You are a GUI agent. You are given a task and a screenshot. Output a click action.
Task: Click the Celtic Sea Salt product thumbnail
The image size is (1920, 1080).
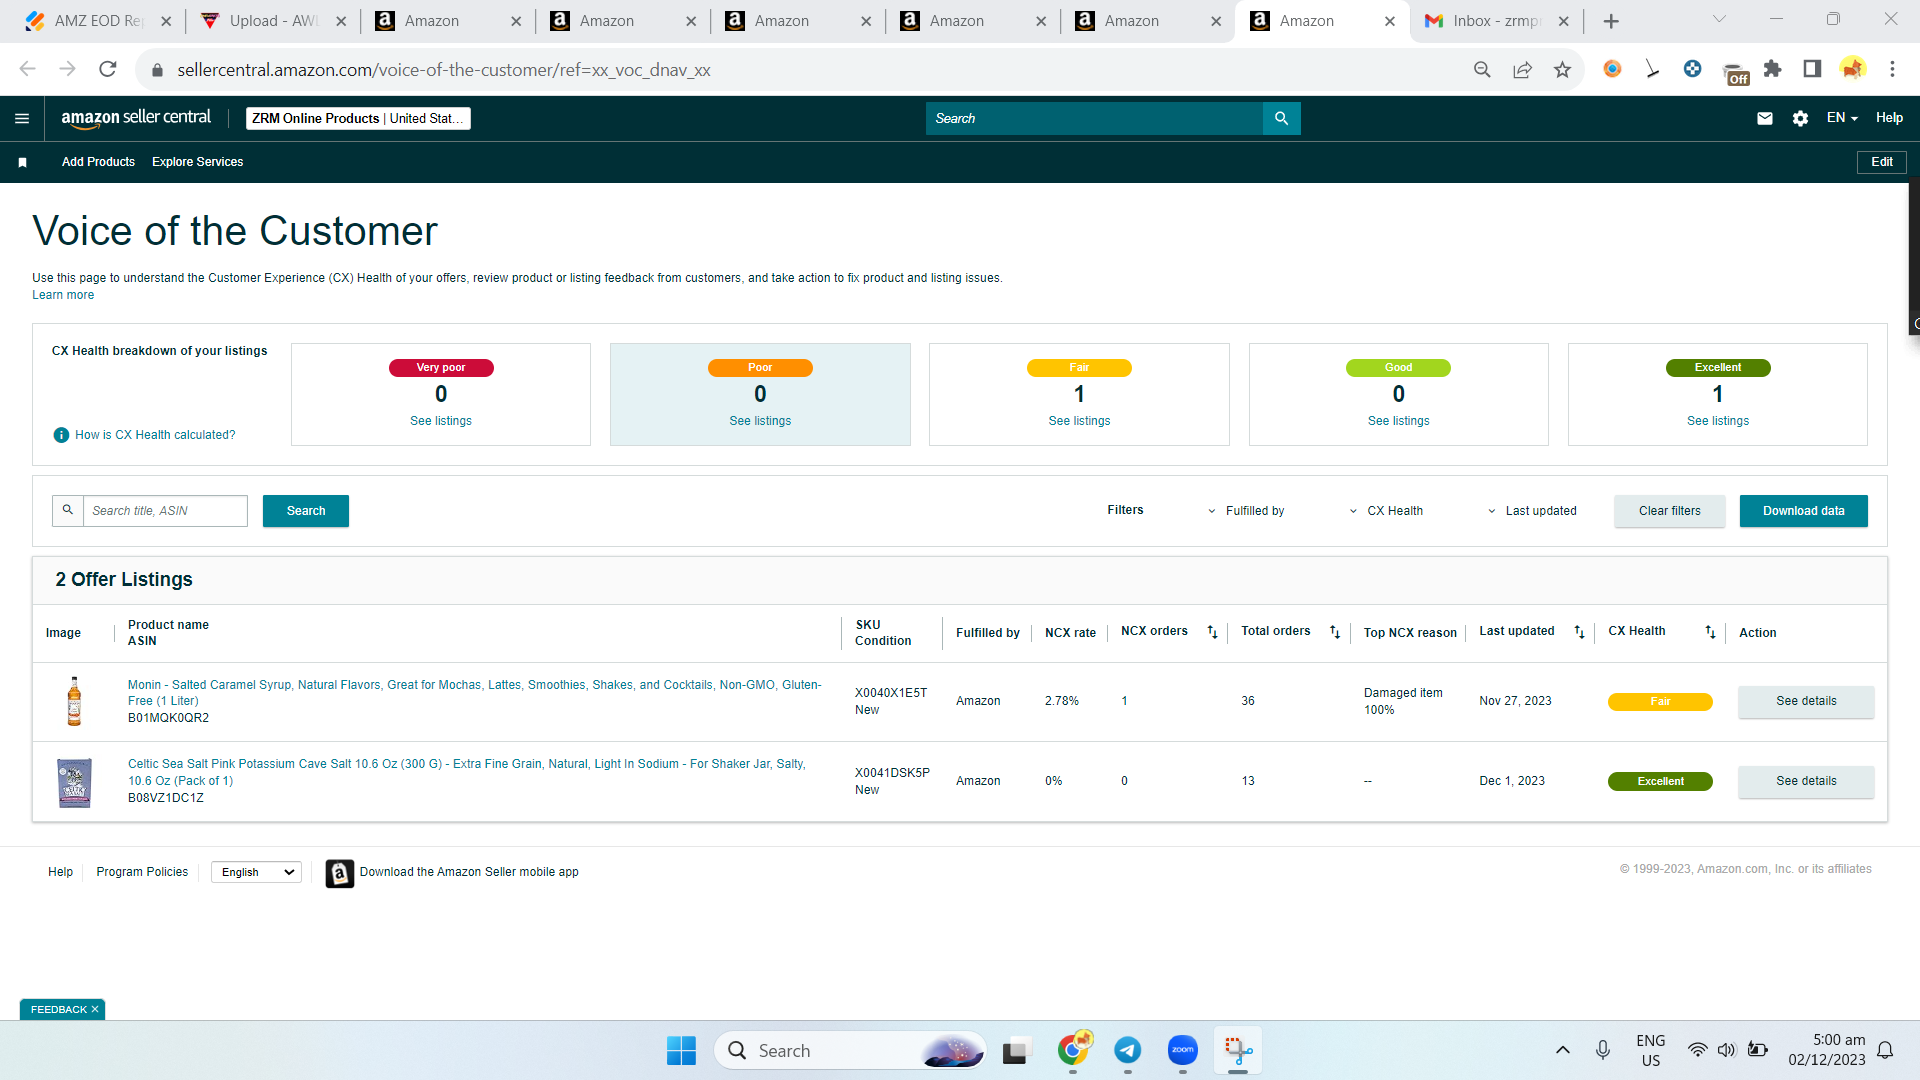point(74,782)
